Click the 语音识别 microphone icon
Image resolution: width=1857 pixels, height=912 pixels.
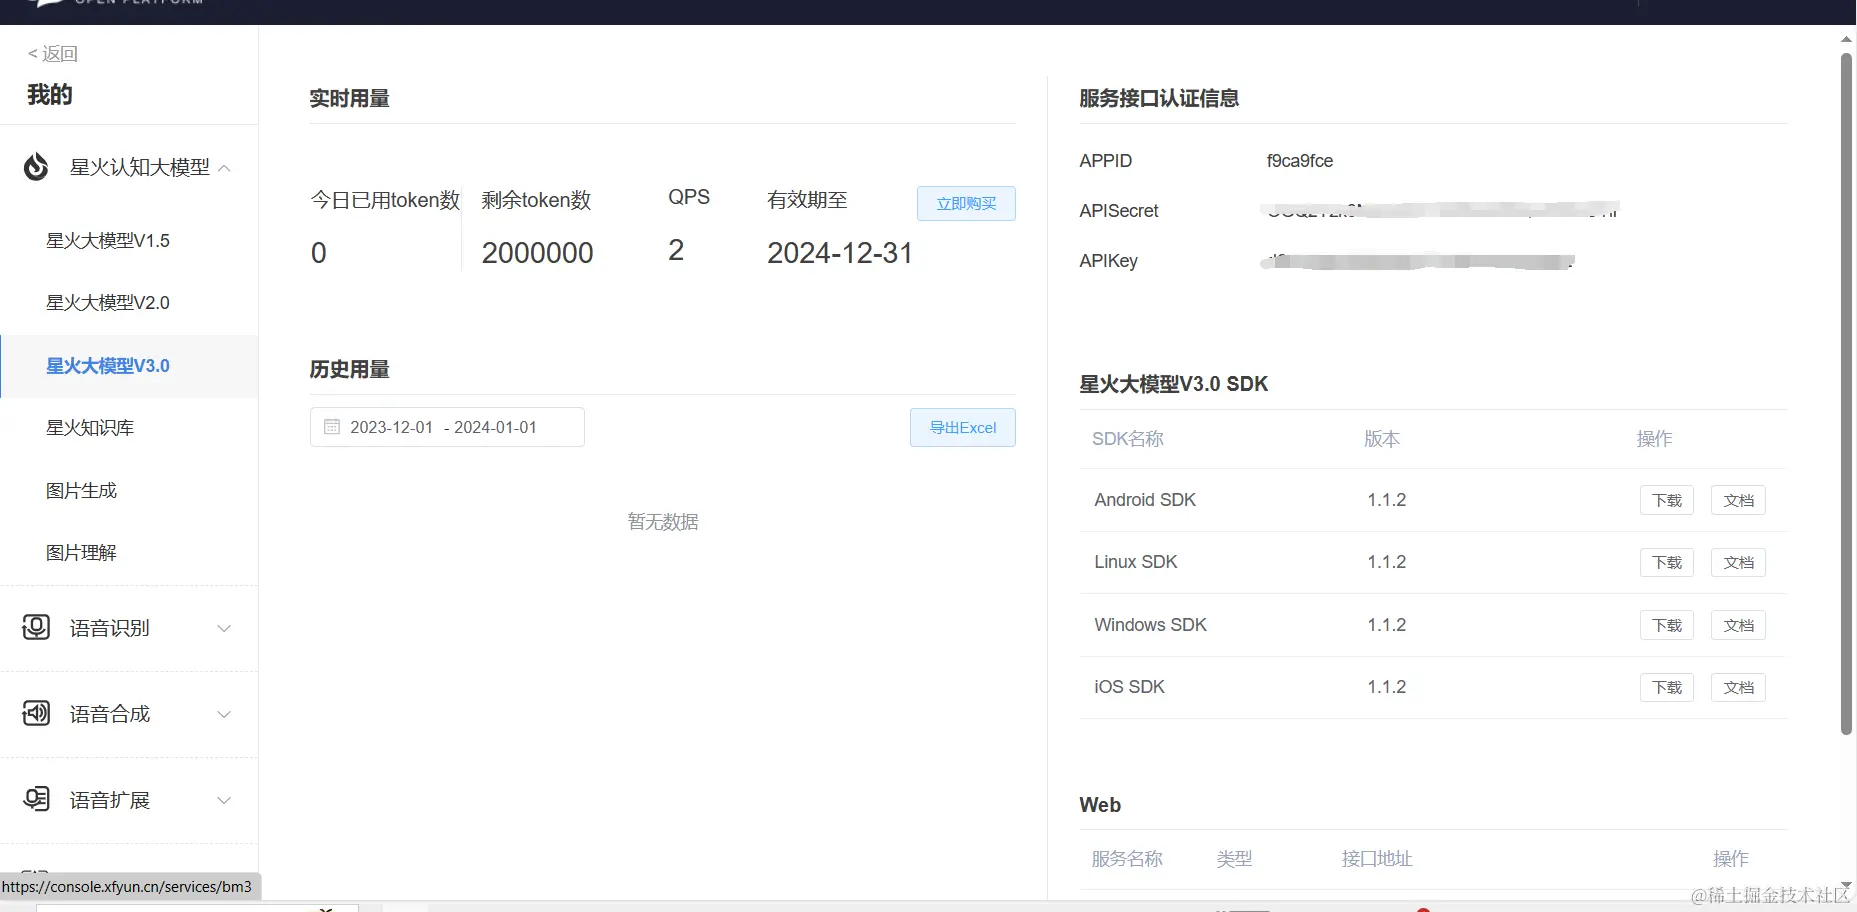click(x=36, y=627)
